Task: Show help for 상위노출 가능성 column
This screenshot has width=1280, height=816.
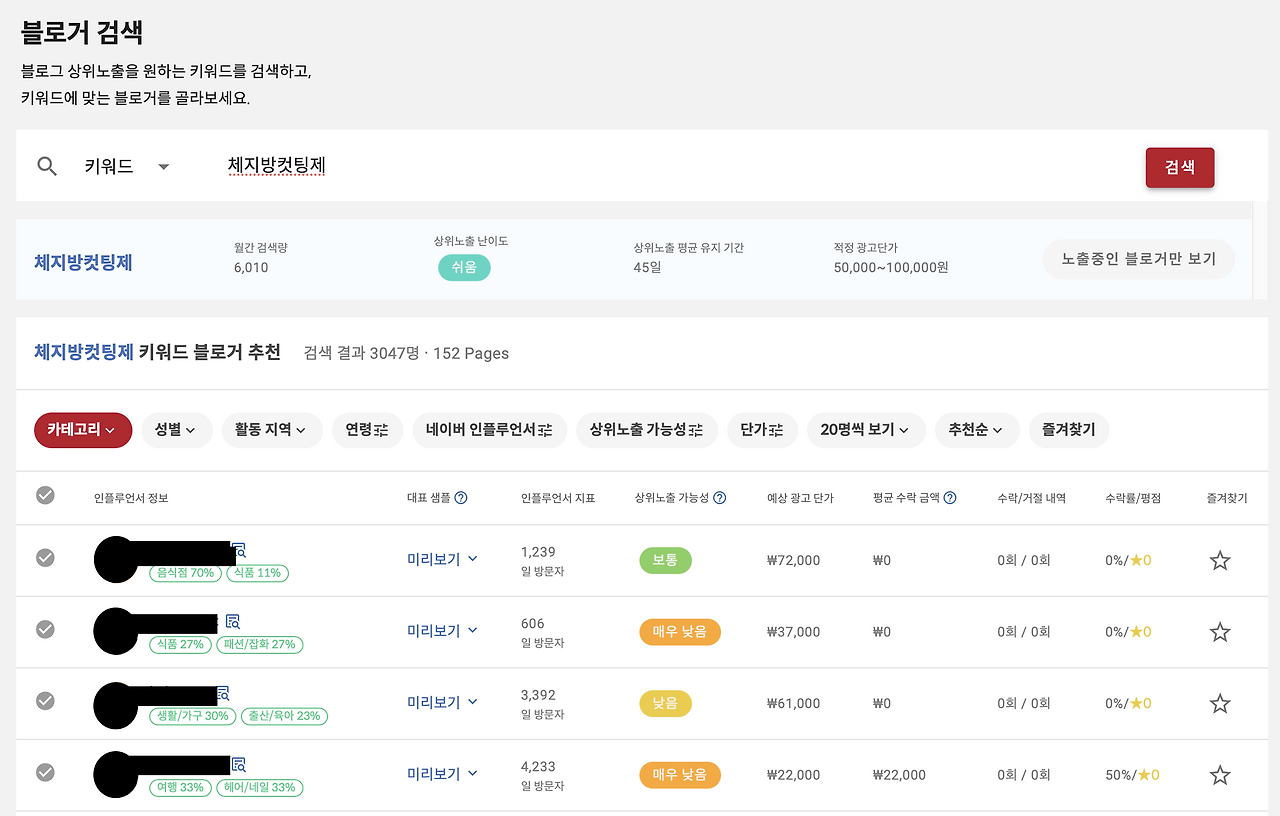Action: pos(720,498)
